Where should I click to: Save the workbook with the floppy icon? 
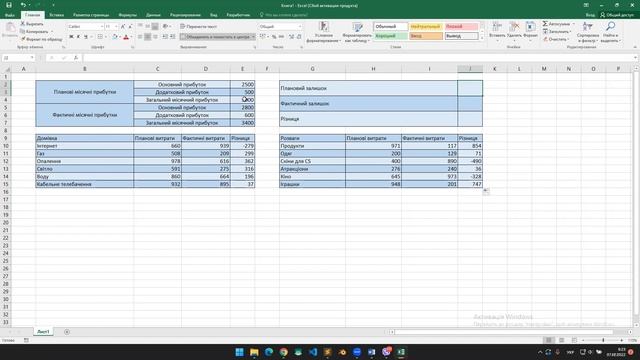coord(9,5)
